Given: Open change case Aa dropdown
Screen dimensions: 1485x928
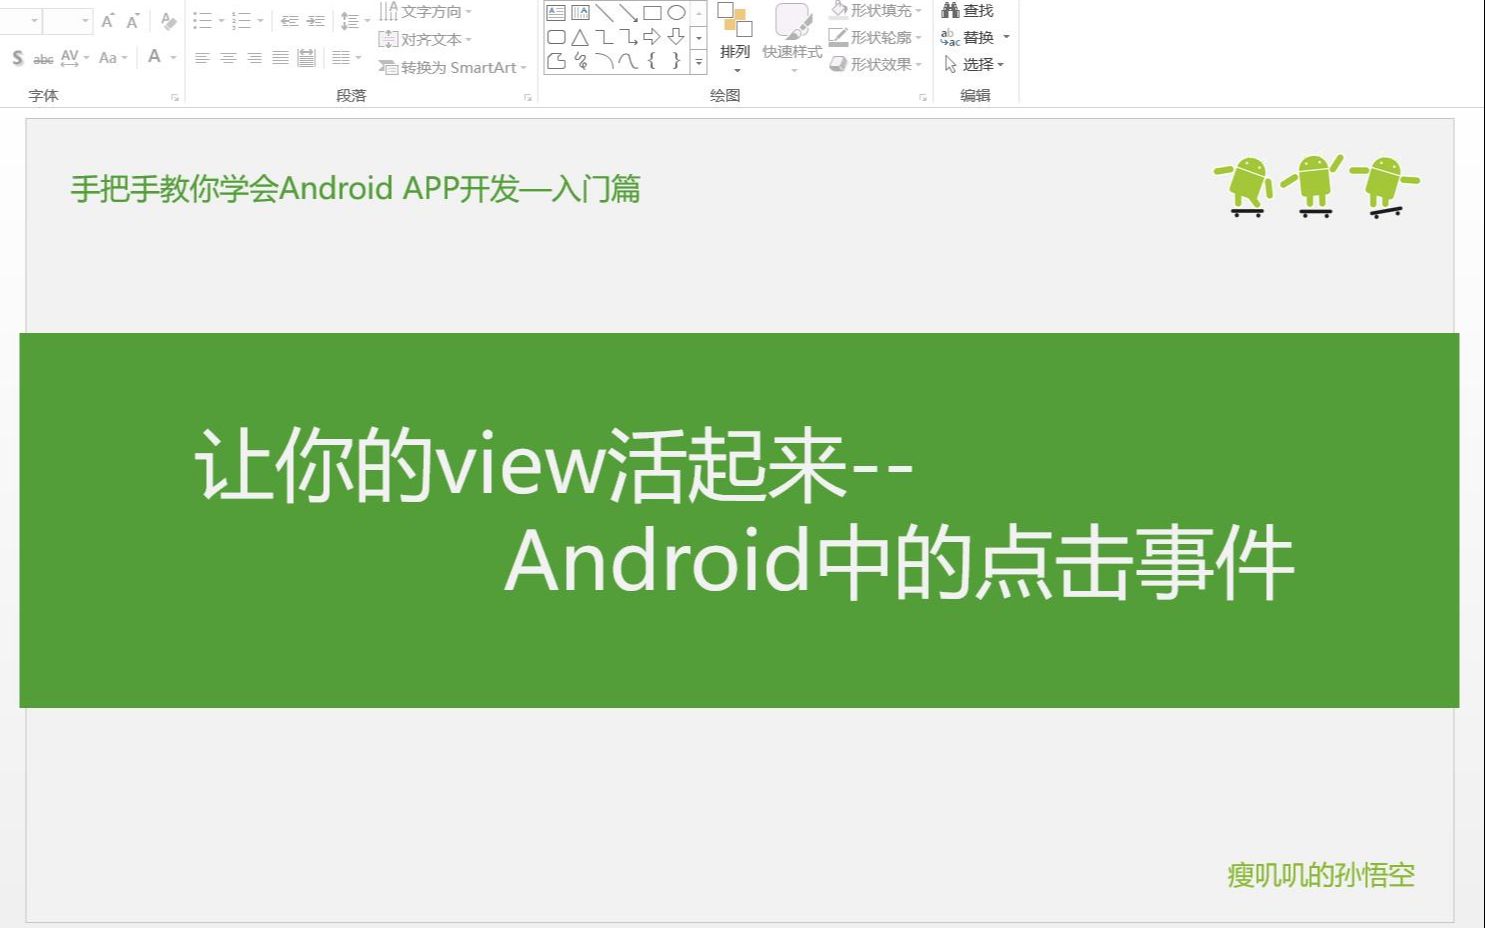Looking at the screenshot, I should (x=113, y=58).
